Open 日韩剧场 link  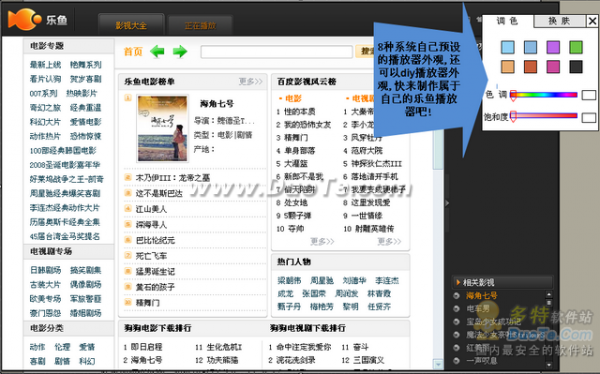point(46,270)
